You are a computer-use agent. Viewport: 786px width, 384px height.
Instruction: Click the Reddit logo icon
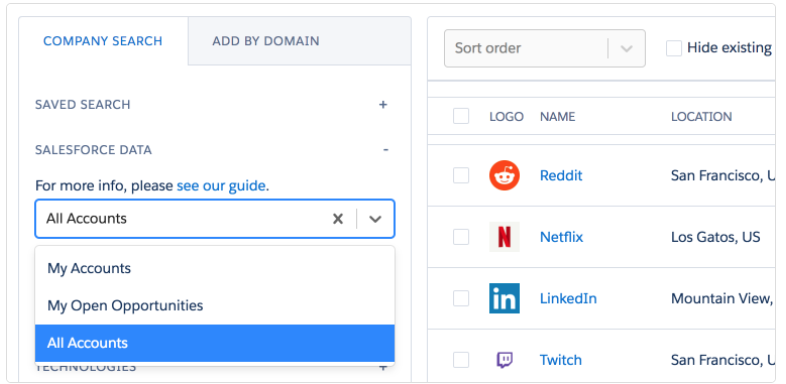504,175
